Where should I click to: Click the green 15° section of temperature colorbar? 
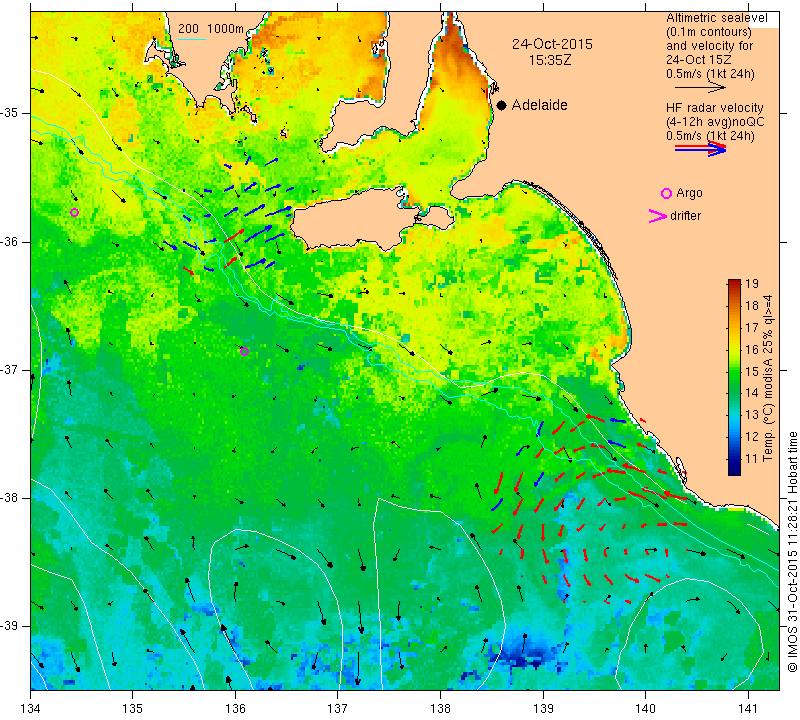click(734, 371)
